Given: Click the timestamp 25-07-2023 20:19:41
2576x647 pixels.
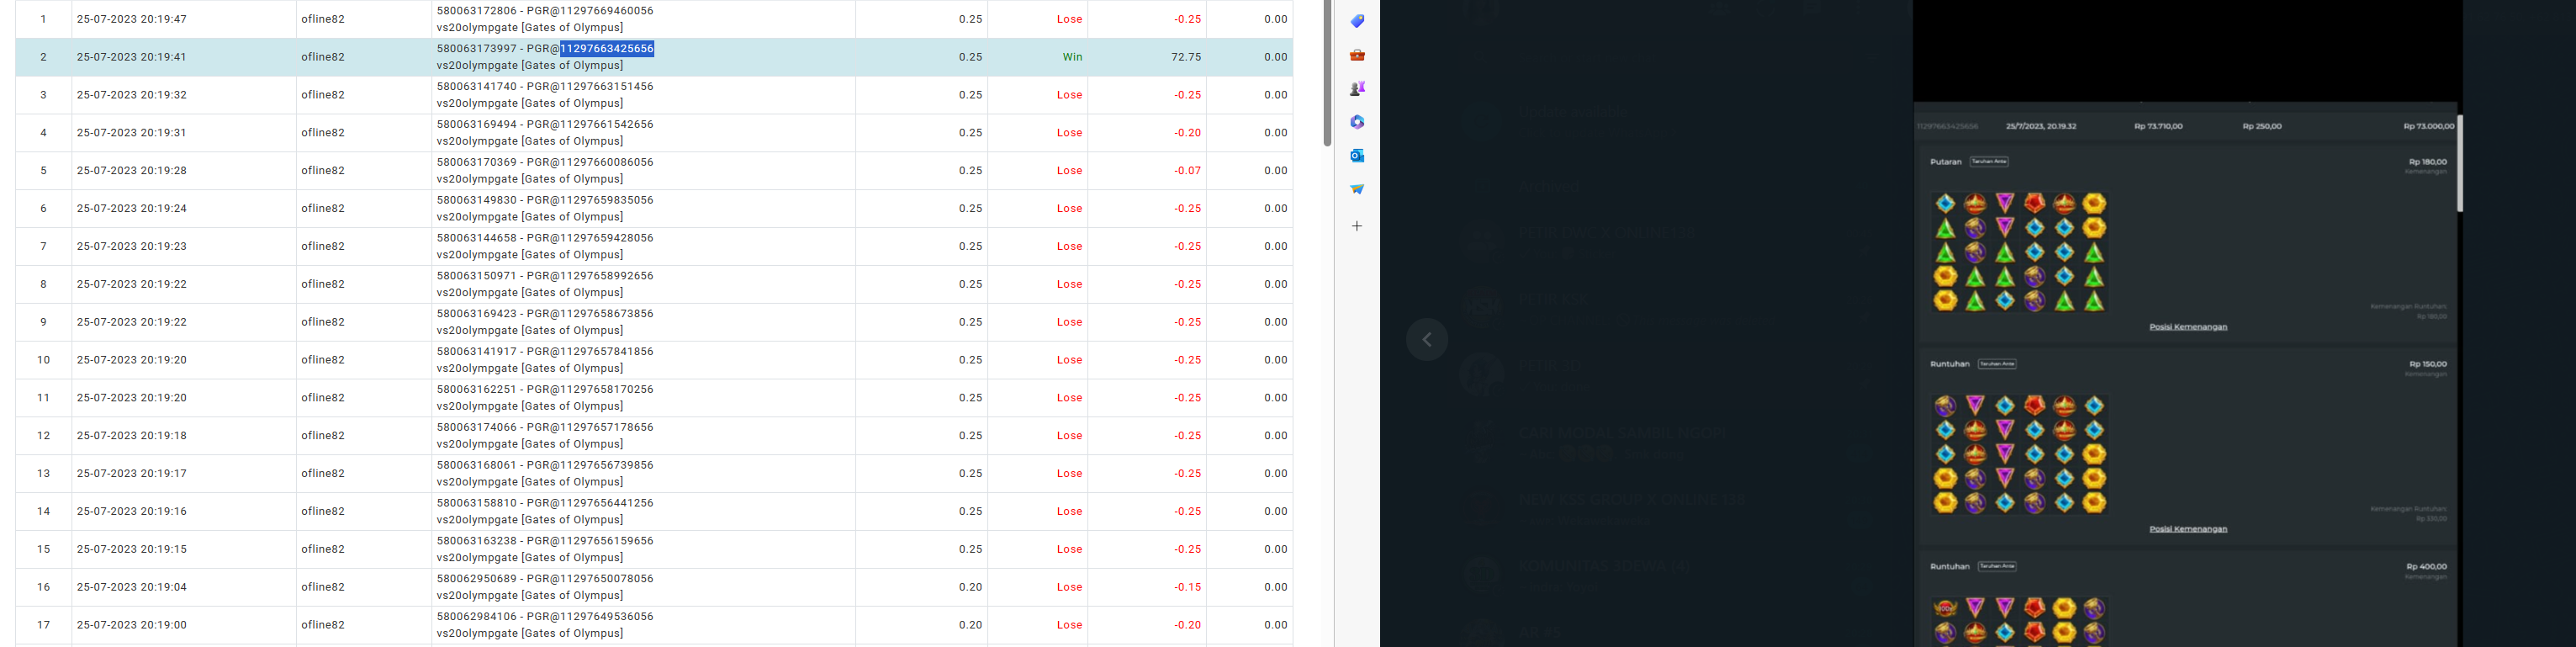Looking at the screenshot, I should 132,57.
